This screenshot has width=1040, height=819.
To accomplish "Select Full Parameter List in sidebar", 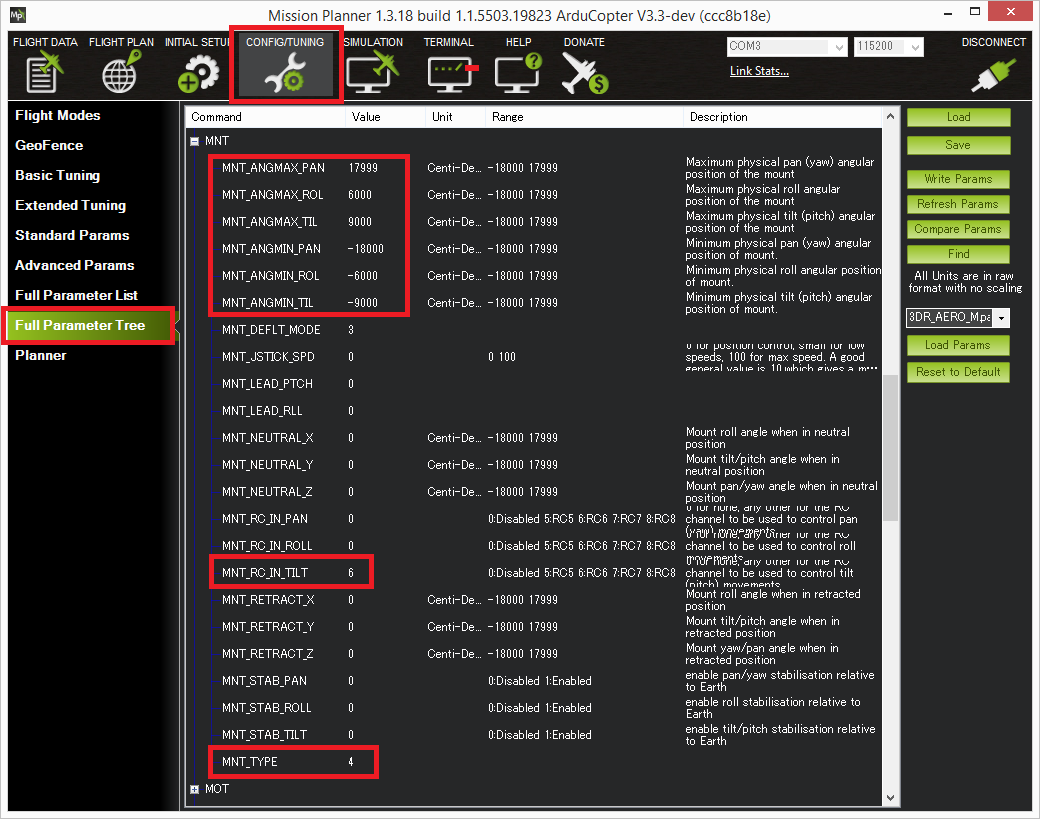I will point(77,296).
